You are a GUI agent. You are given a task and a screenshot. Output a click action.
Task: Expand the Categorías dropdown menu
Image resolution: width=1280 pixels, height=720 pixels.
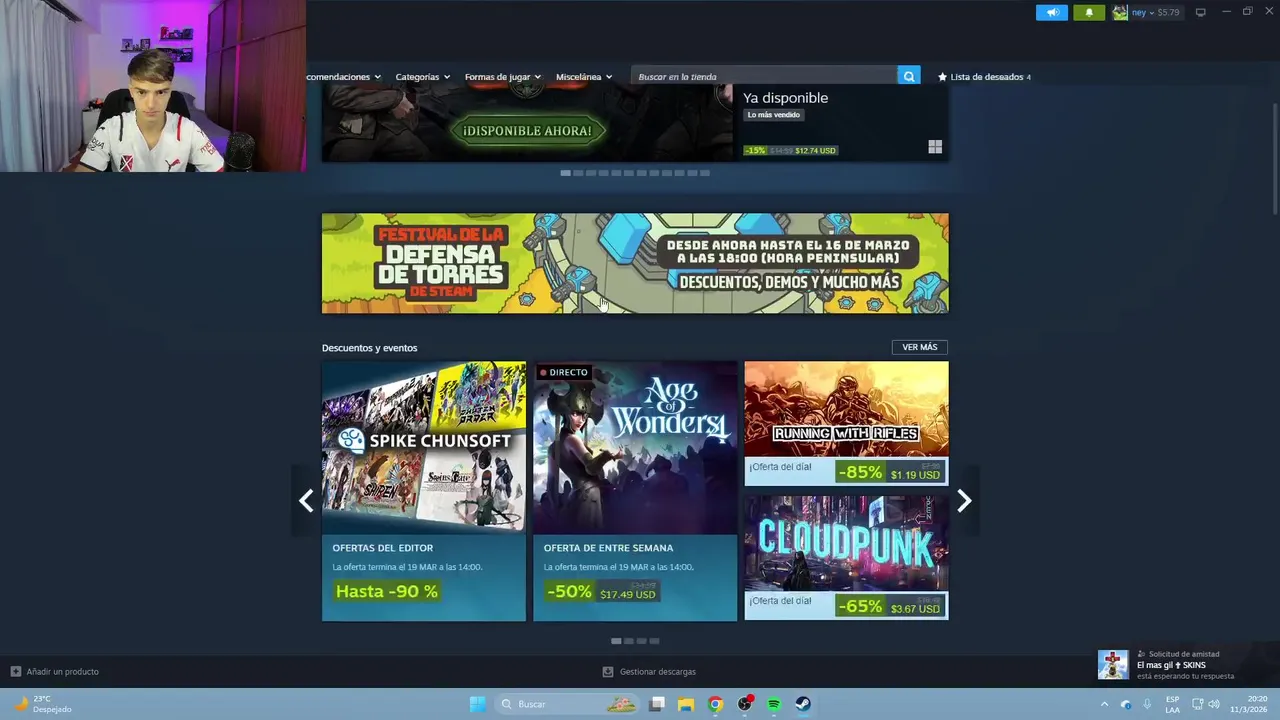coord(422,77)
